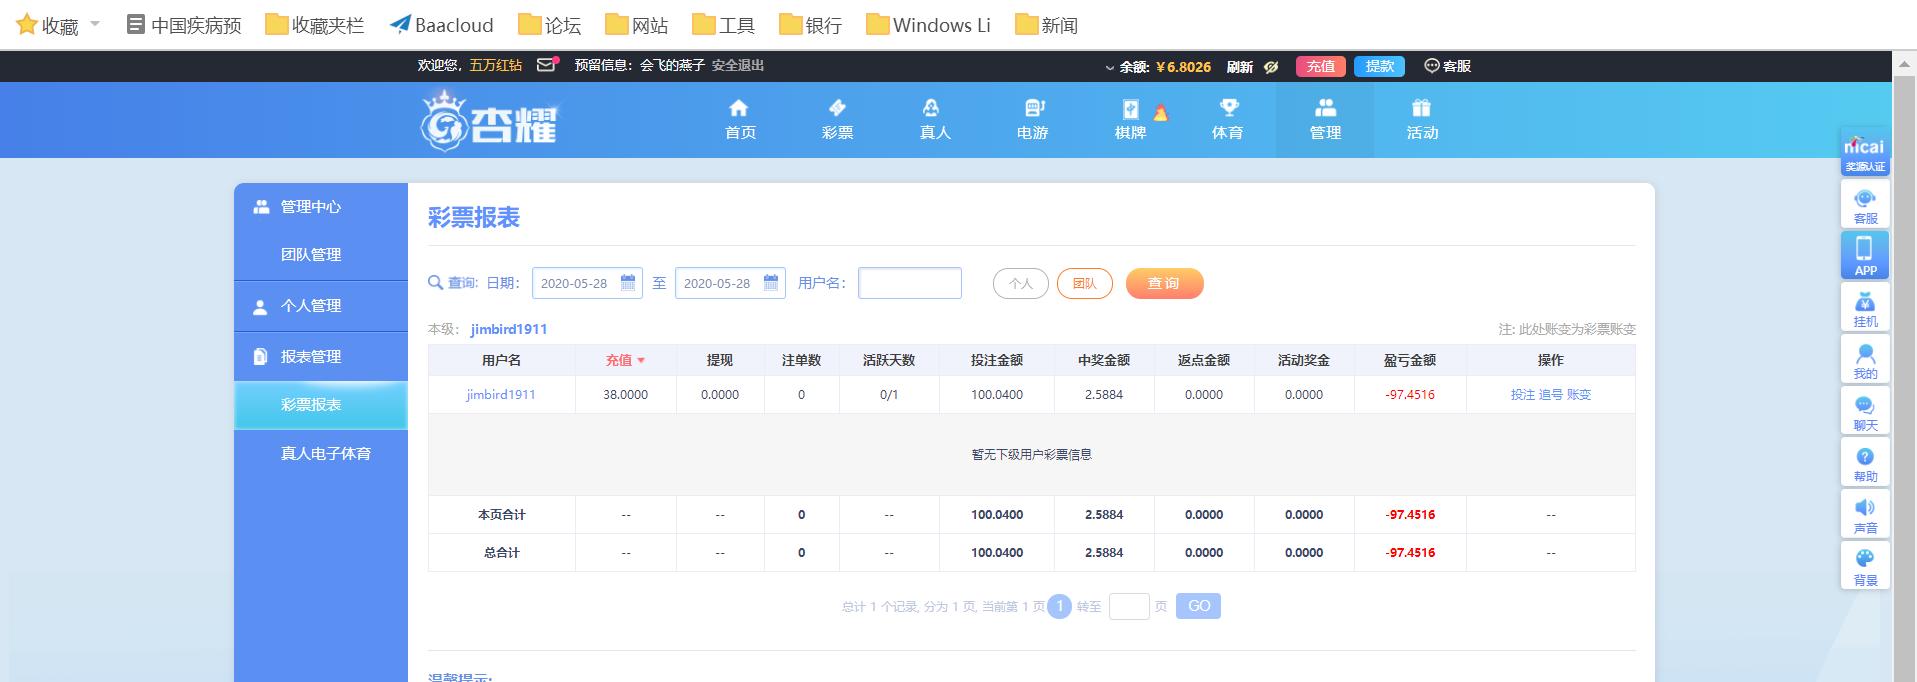Toggle balance visibility eye icon
This screenshot has width=1917, height=682.
pyautogui.click(x=1271, y=67)
